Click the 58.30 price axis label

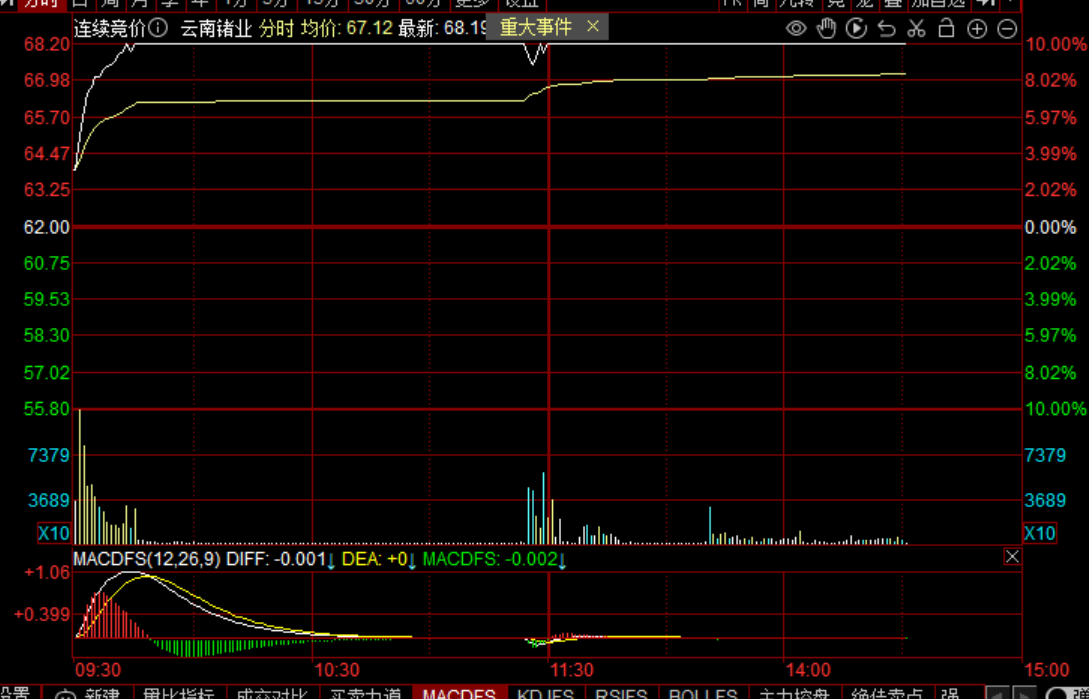click(x=47, y=336)
